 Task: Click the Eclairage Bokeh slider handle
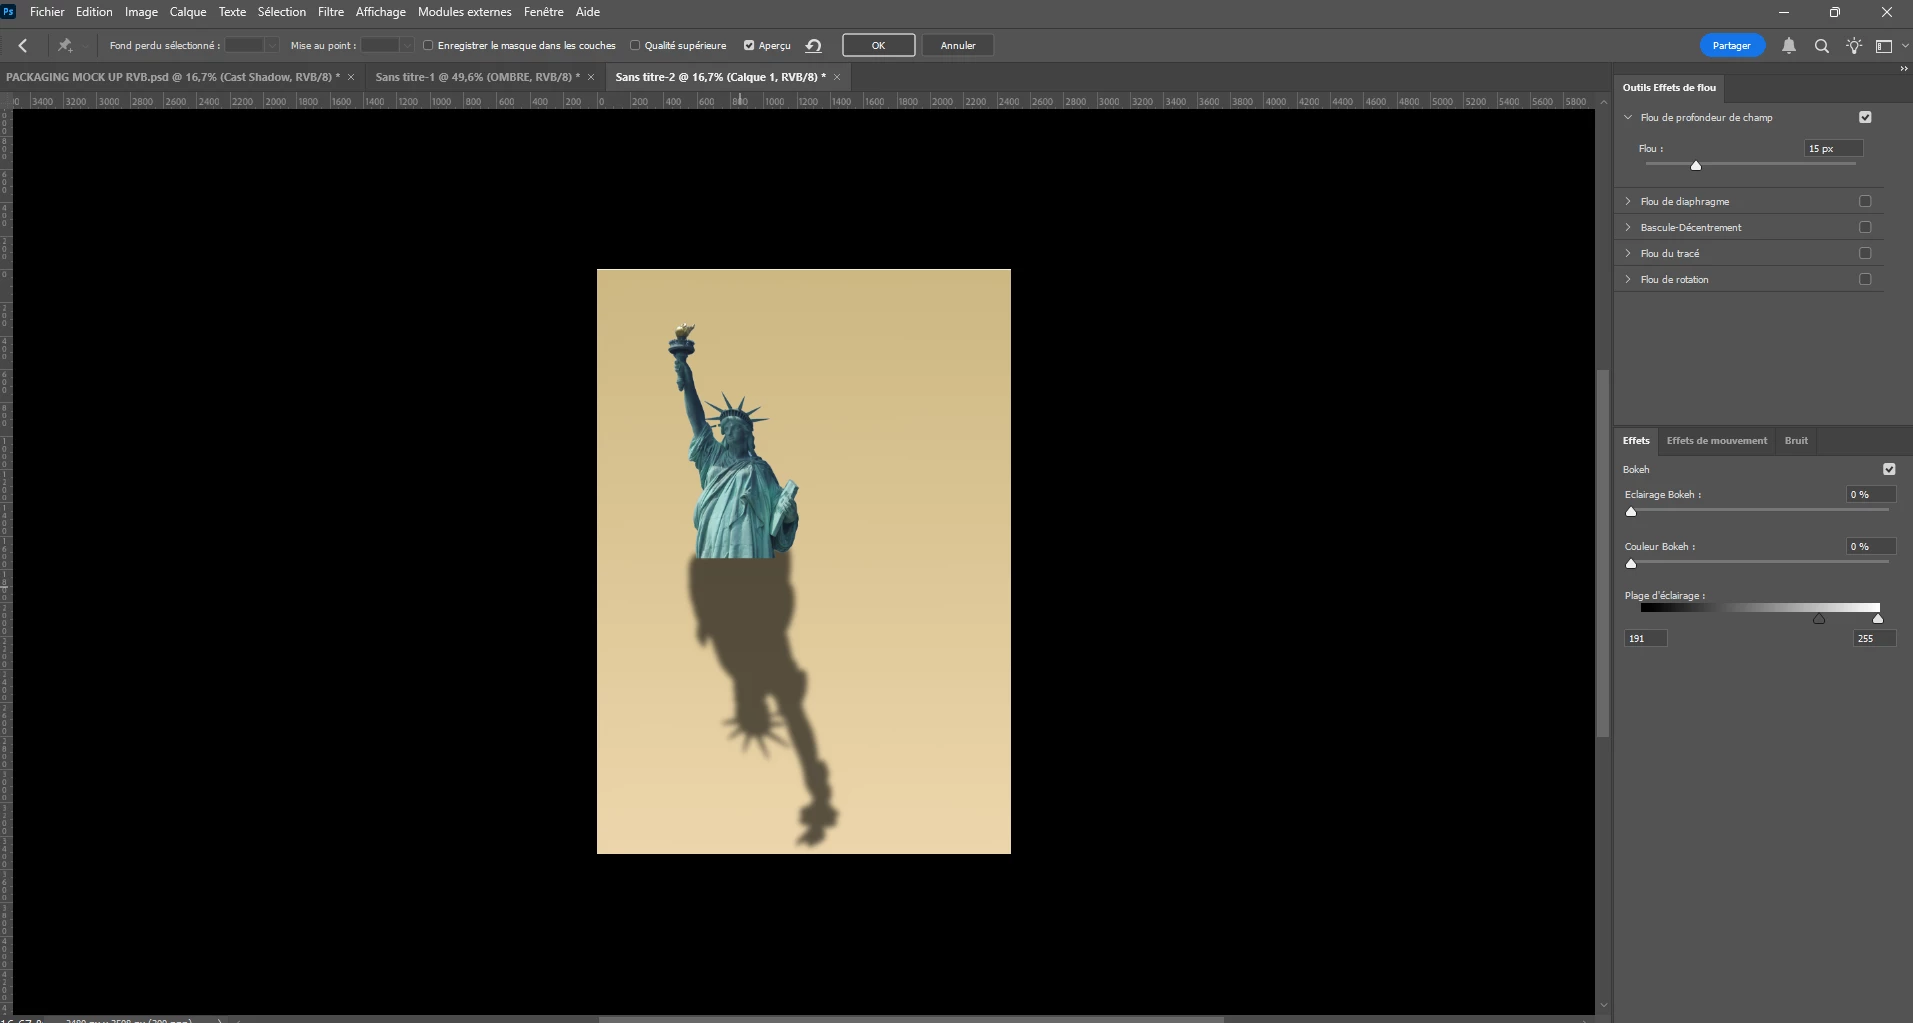tap(1631, 512)
